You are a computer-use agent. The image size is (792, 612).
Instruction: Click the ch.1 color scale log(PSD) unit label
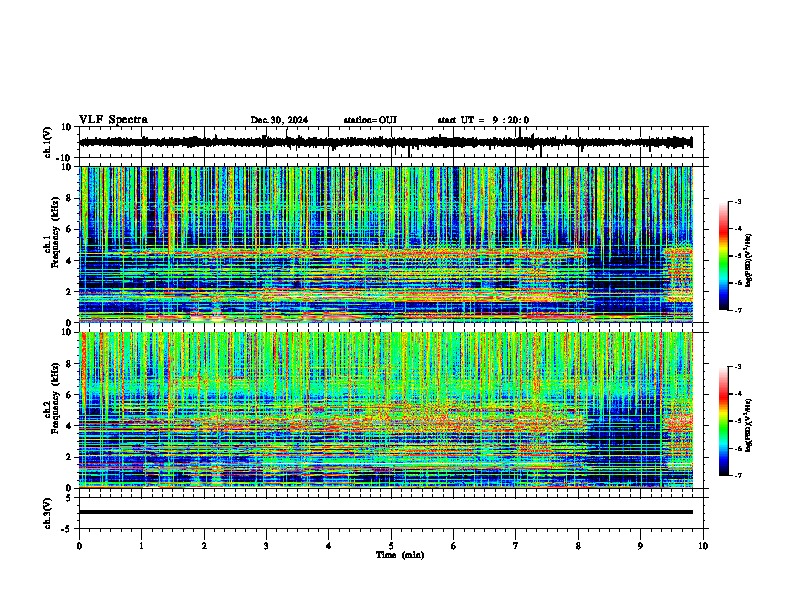pyautogui.click(x=749, y=260)
